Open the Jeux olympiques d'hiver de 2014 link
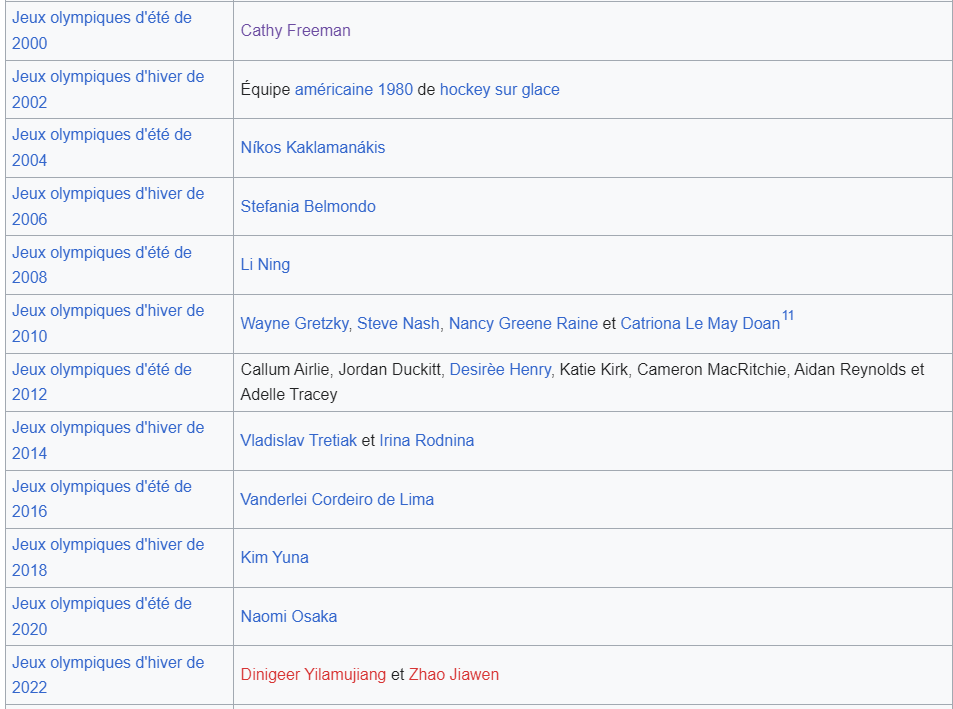953x709 pixels. coord(108,440)
